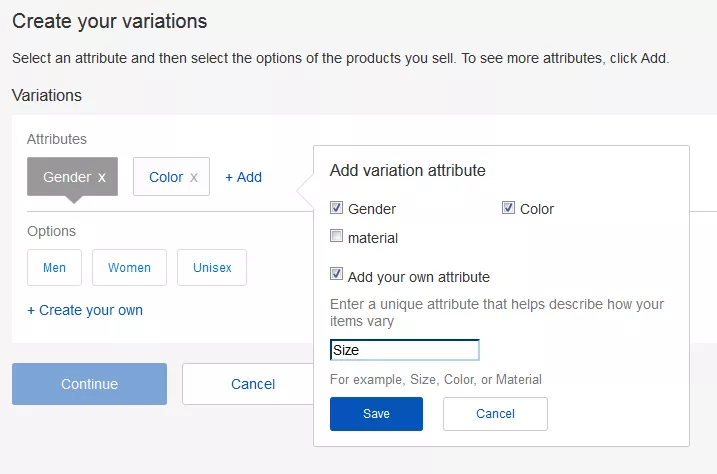
Task: Remove the Gender attribute with its x
Action: tap(102, 177)
